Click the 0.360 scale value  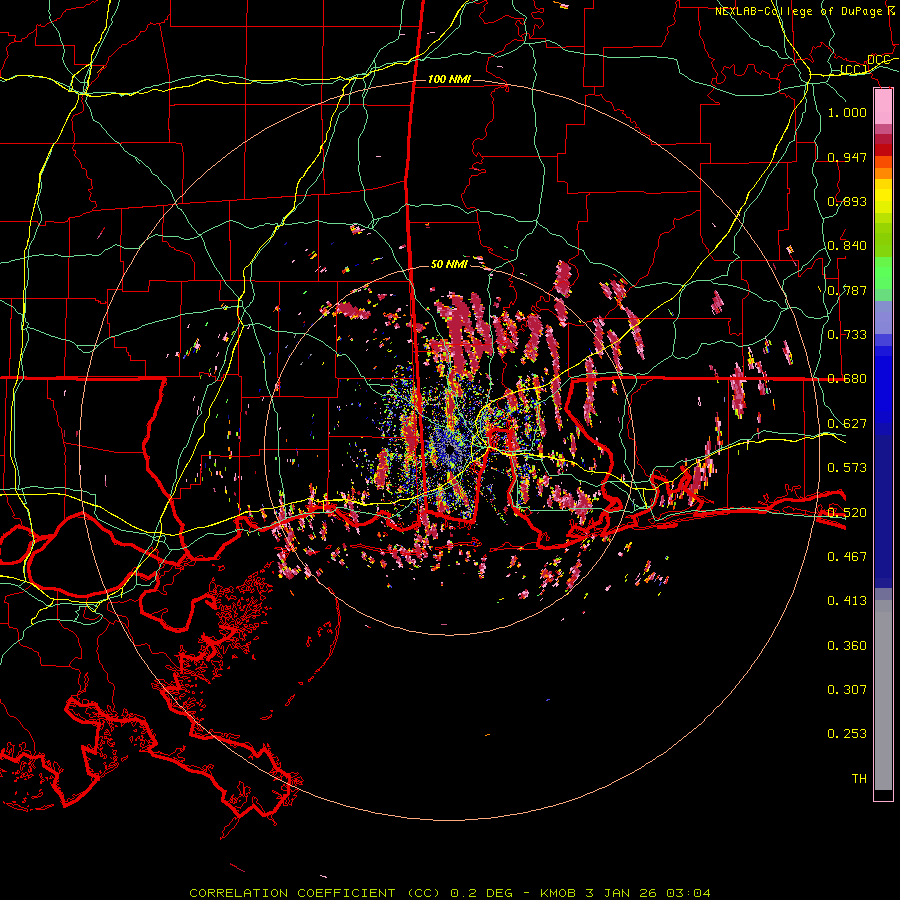[847, 646]
